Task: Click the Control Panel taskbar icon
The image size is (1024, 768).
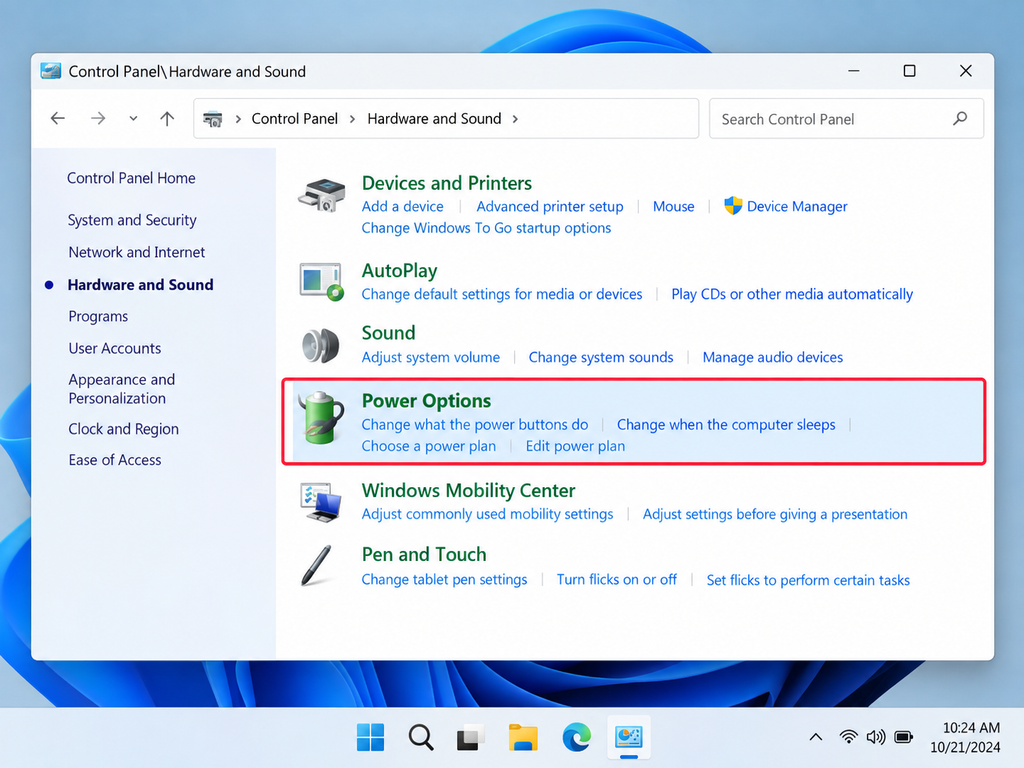Action: click(629, 737)
